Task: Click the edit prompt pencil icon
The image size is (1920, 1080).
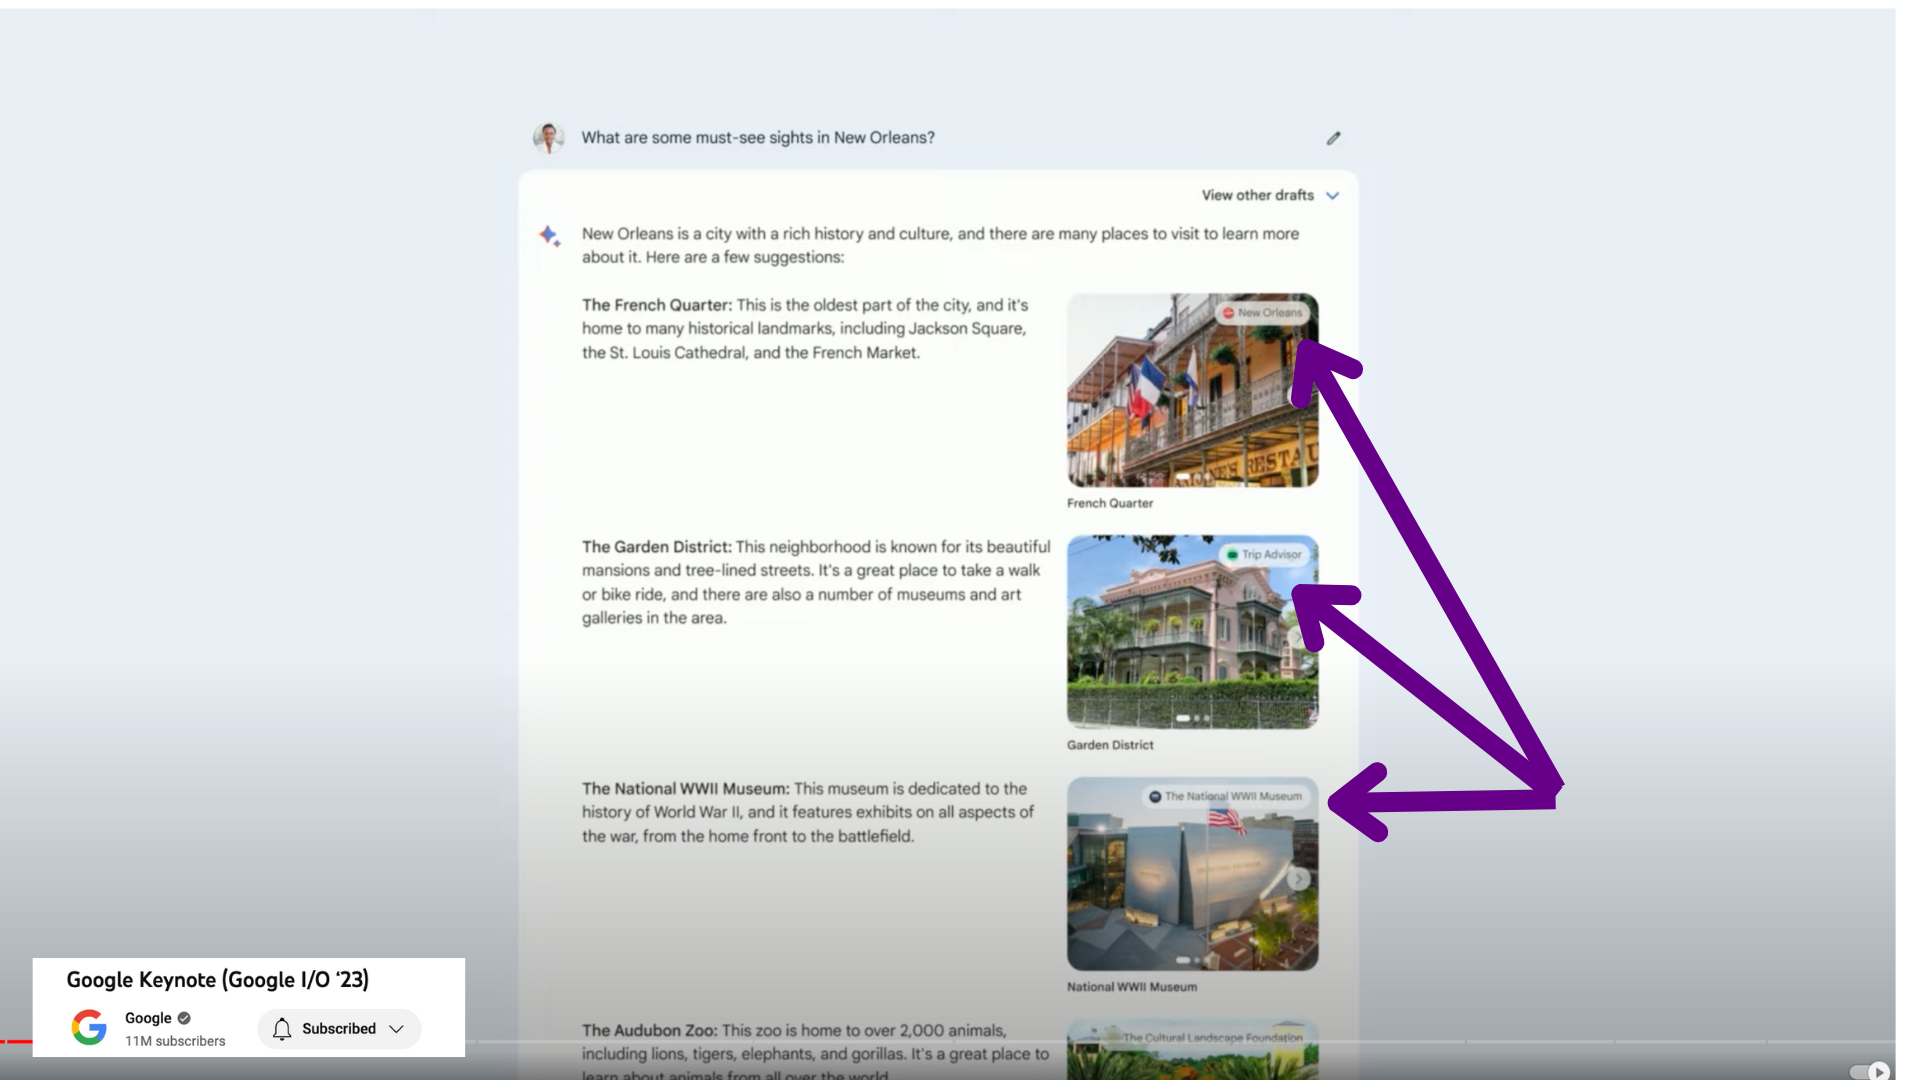Action: pos(1333,138)
